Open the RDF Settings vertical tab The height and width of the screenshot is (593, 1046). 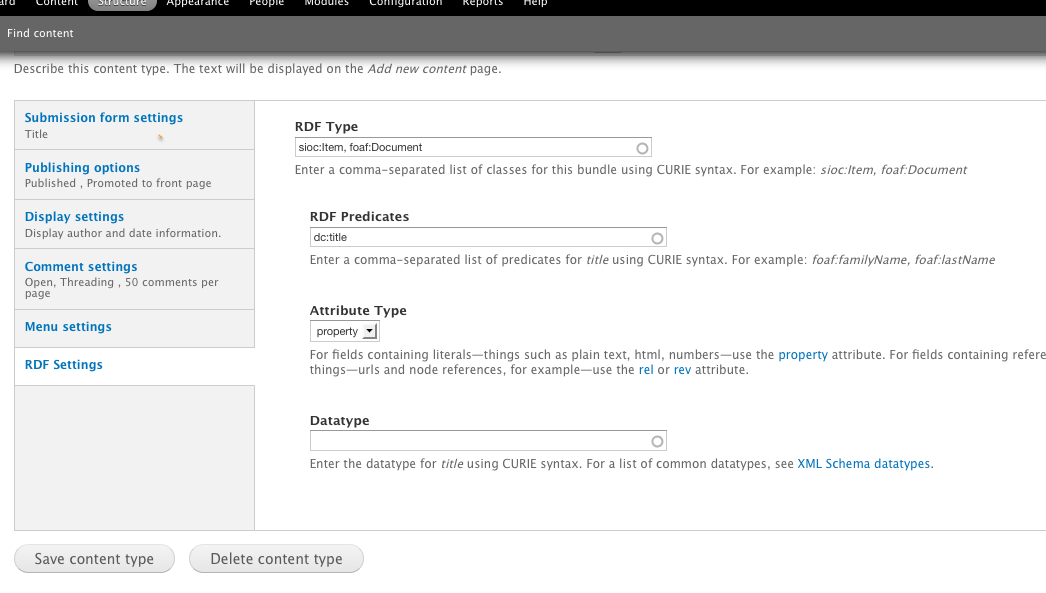[63, 364]
